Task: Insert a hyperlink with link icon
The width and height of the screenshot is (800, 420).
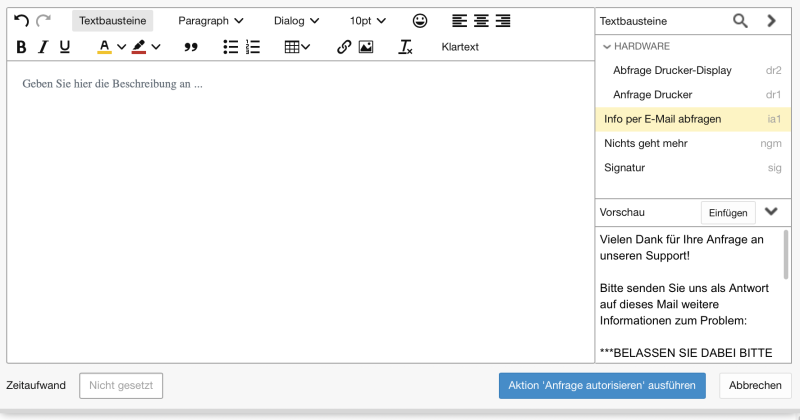Action: [x=344, y=47]
